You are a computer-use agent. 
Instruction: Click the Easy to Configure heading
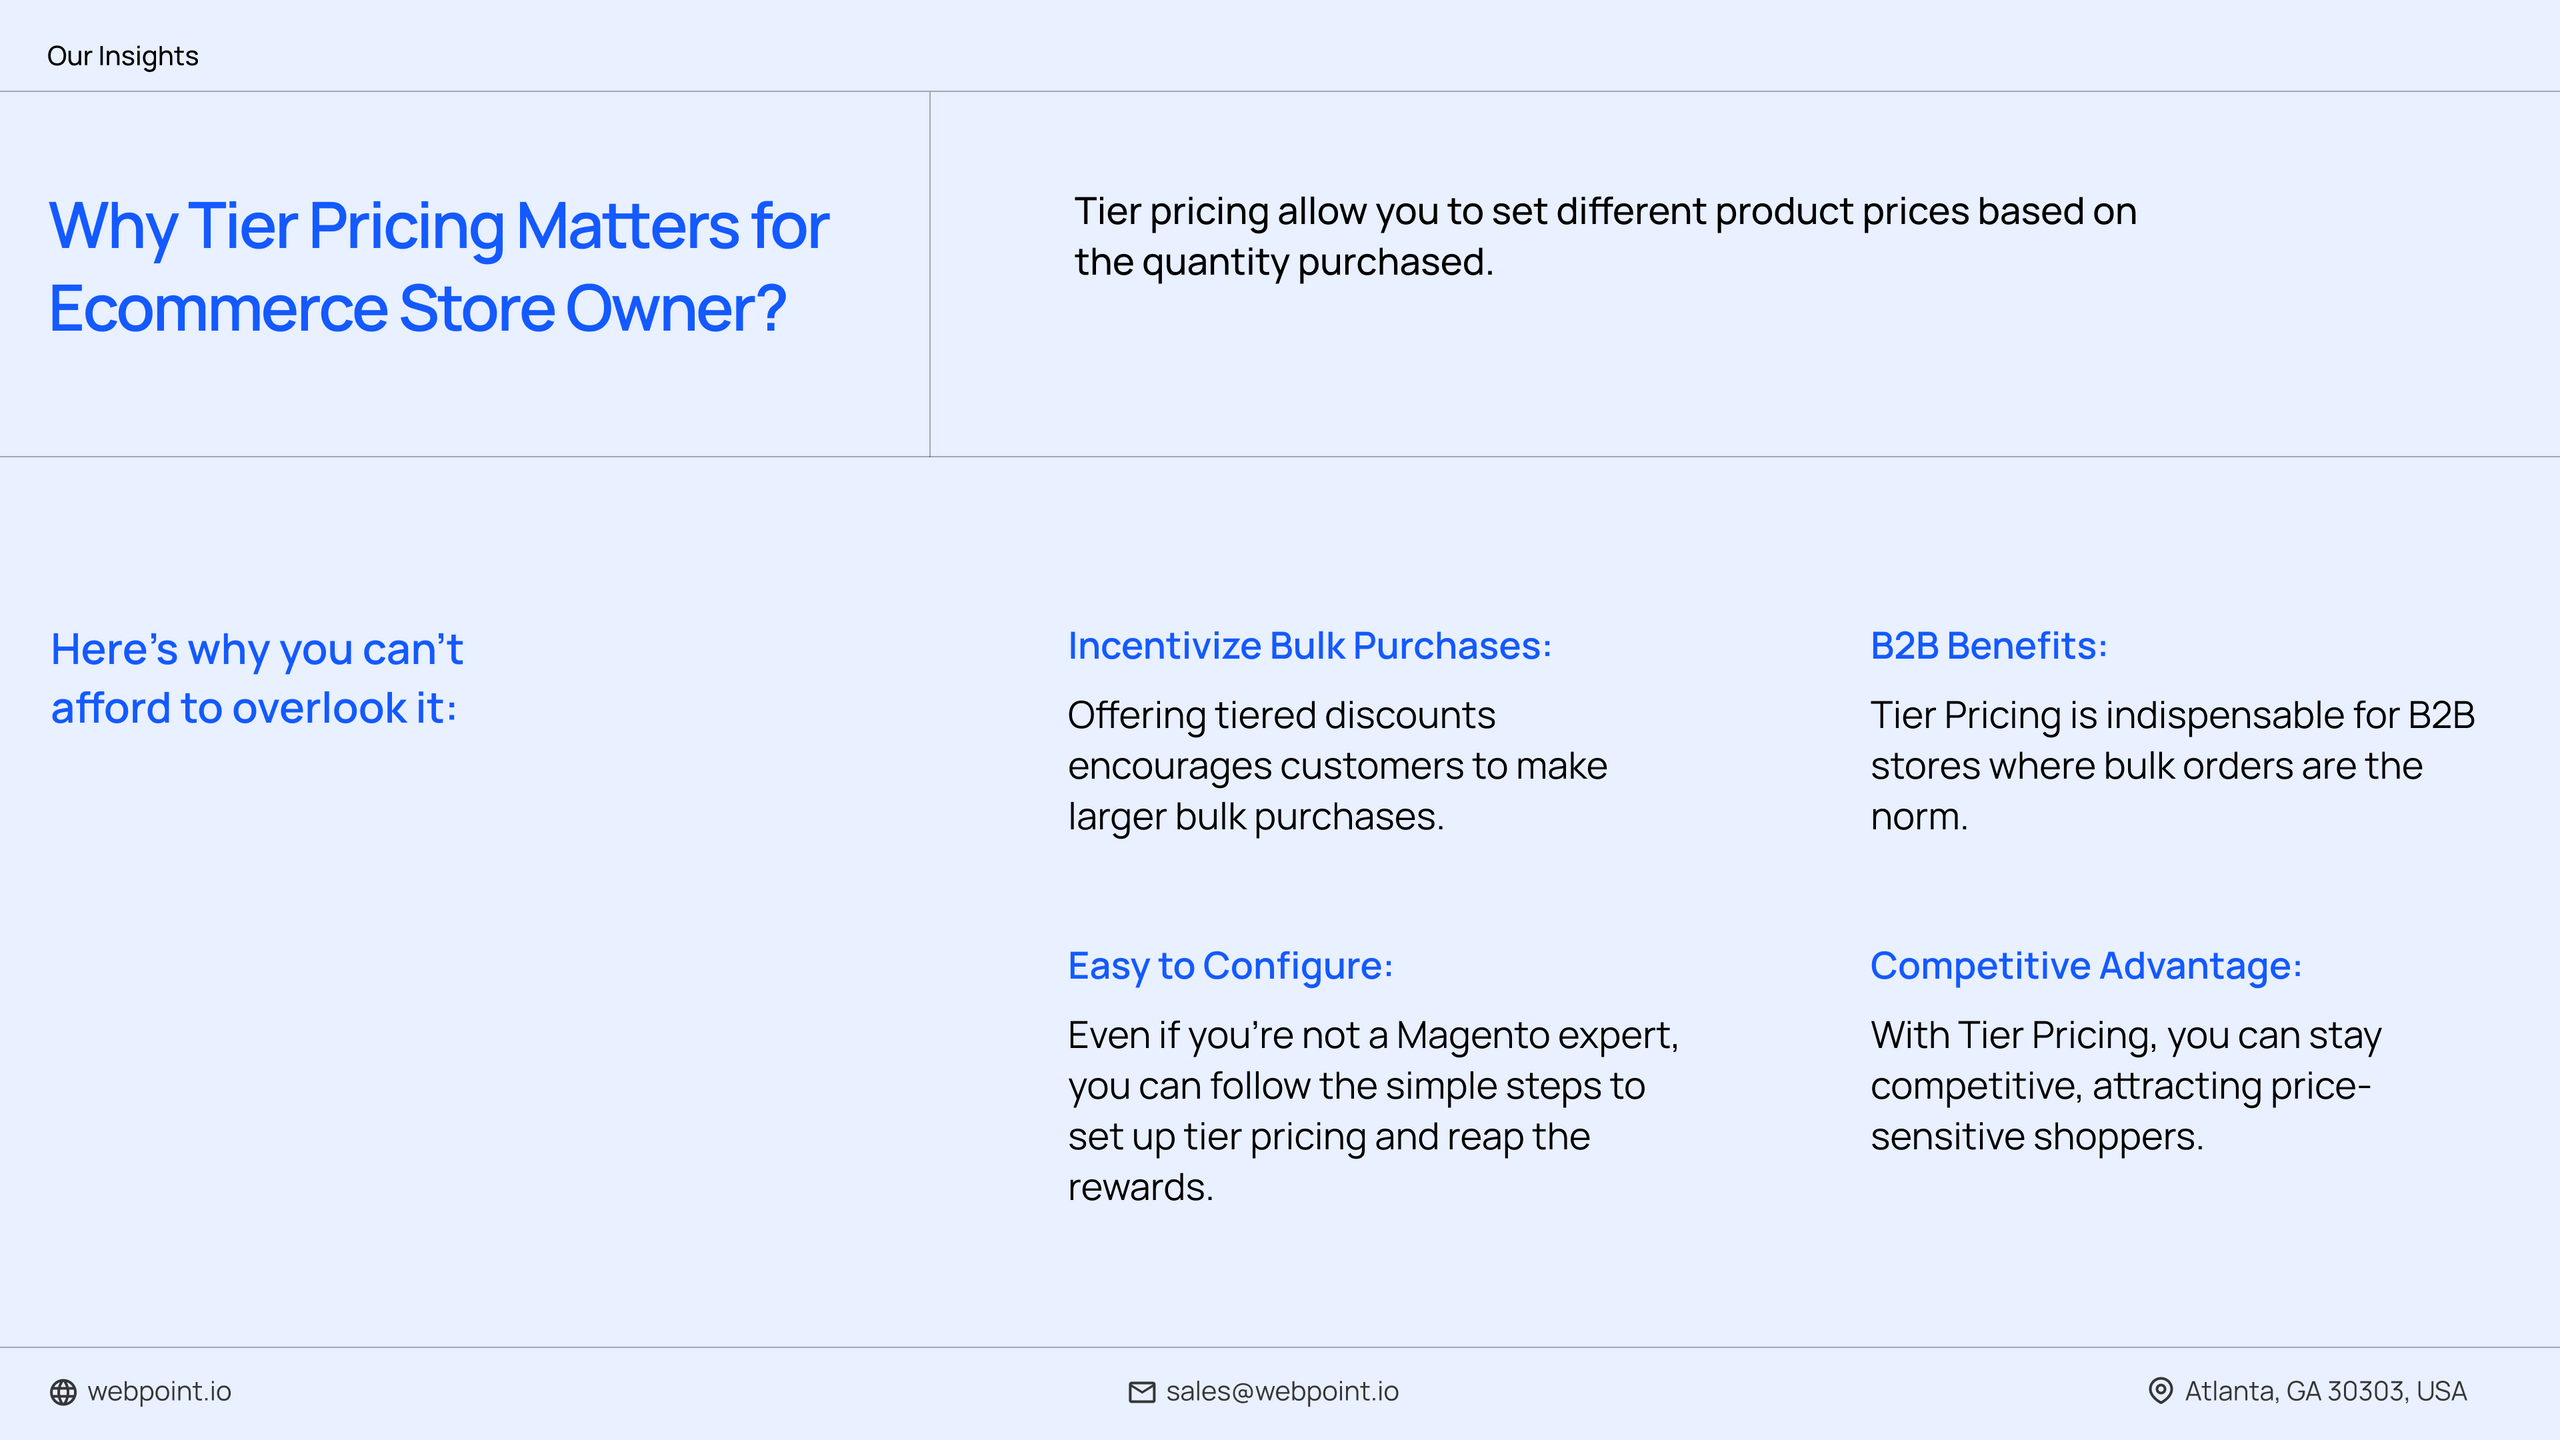(1230, 966)
